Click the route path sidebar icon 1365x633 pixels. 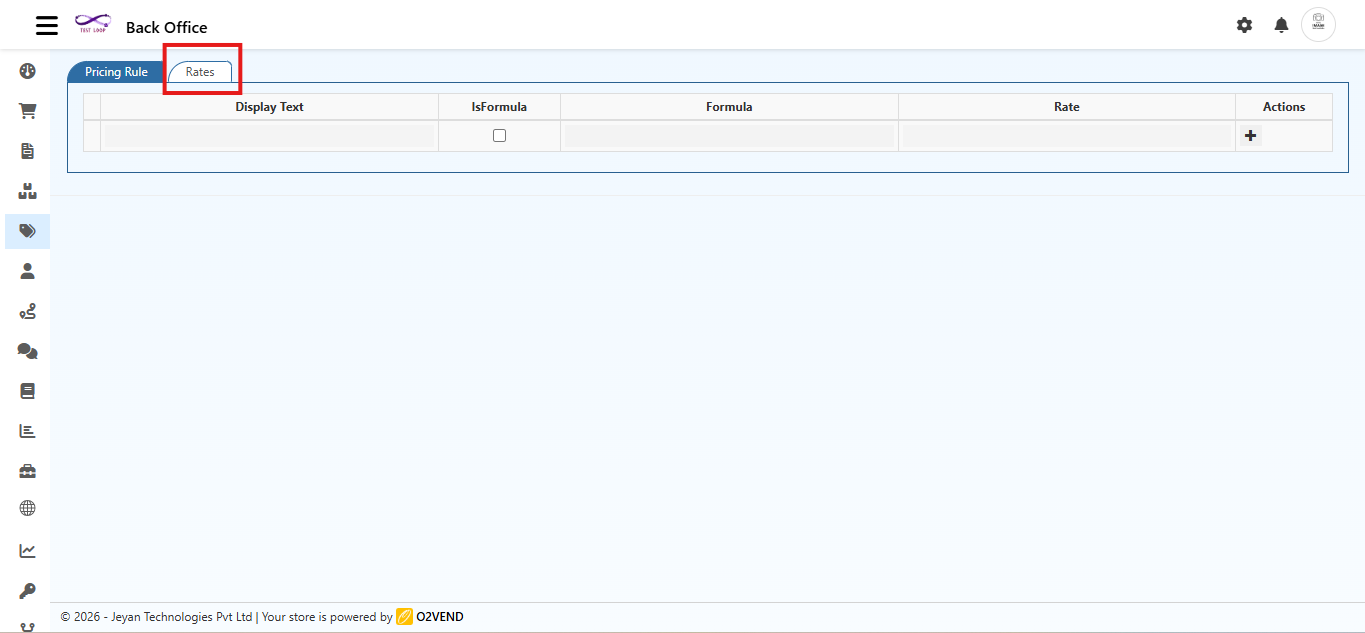tap(28, 311)
